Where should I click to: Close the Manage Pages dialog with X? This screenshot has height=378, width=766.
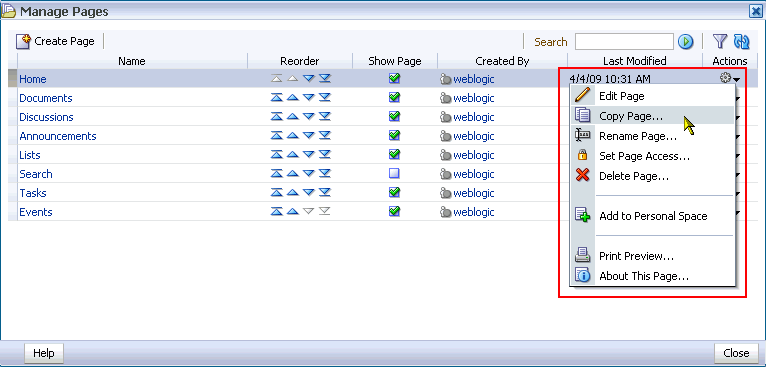[x=756, y=11]
